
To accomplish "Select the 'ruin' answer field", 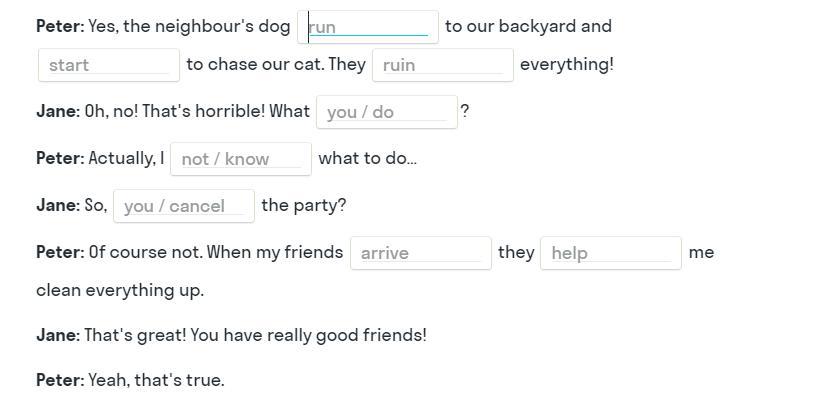I will coord(443,65).
